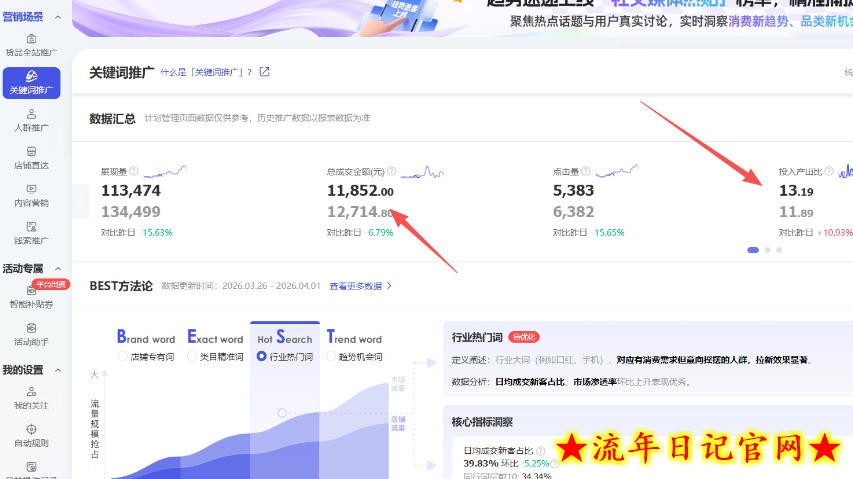Switch to the Exact word tab
The height and width of the screenshot is (479, 853).
point(215,337)
